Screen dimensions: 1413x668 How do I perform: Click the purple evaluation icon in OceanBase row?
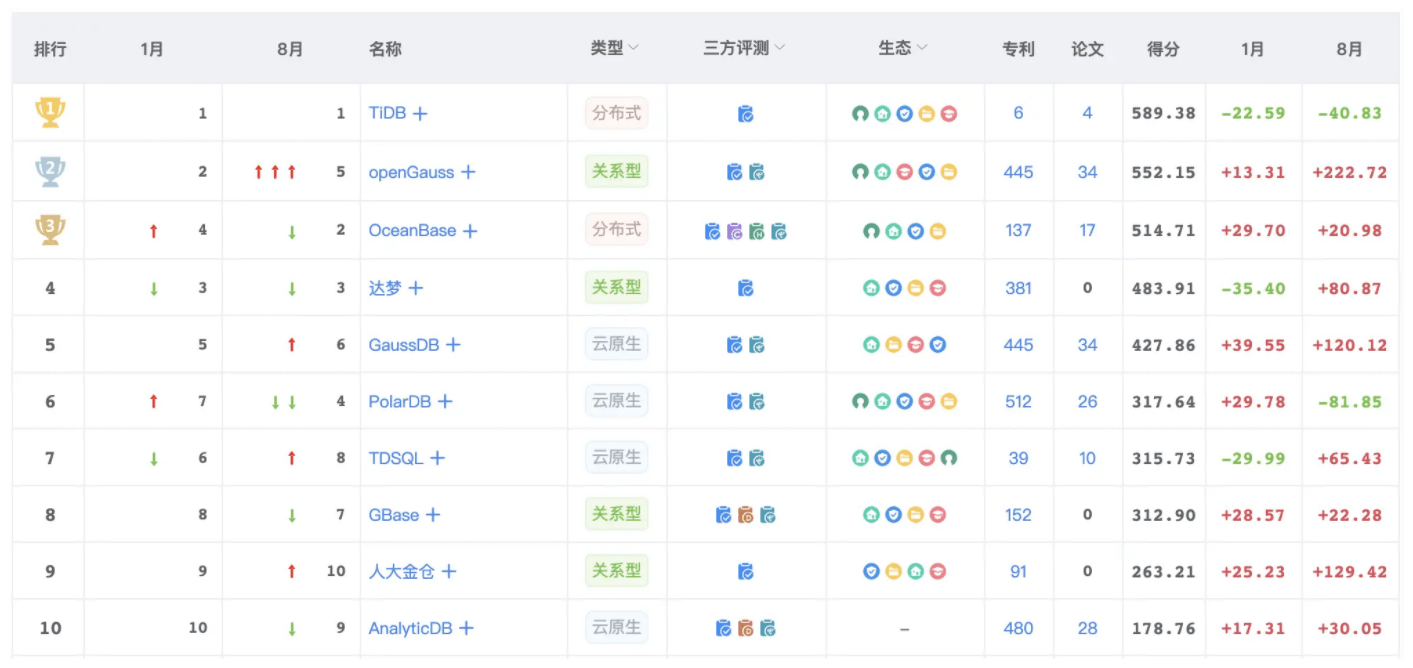pos(734,231)
